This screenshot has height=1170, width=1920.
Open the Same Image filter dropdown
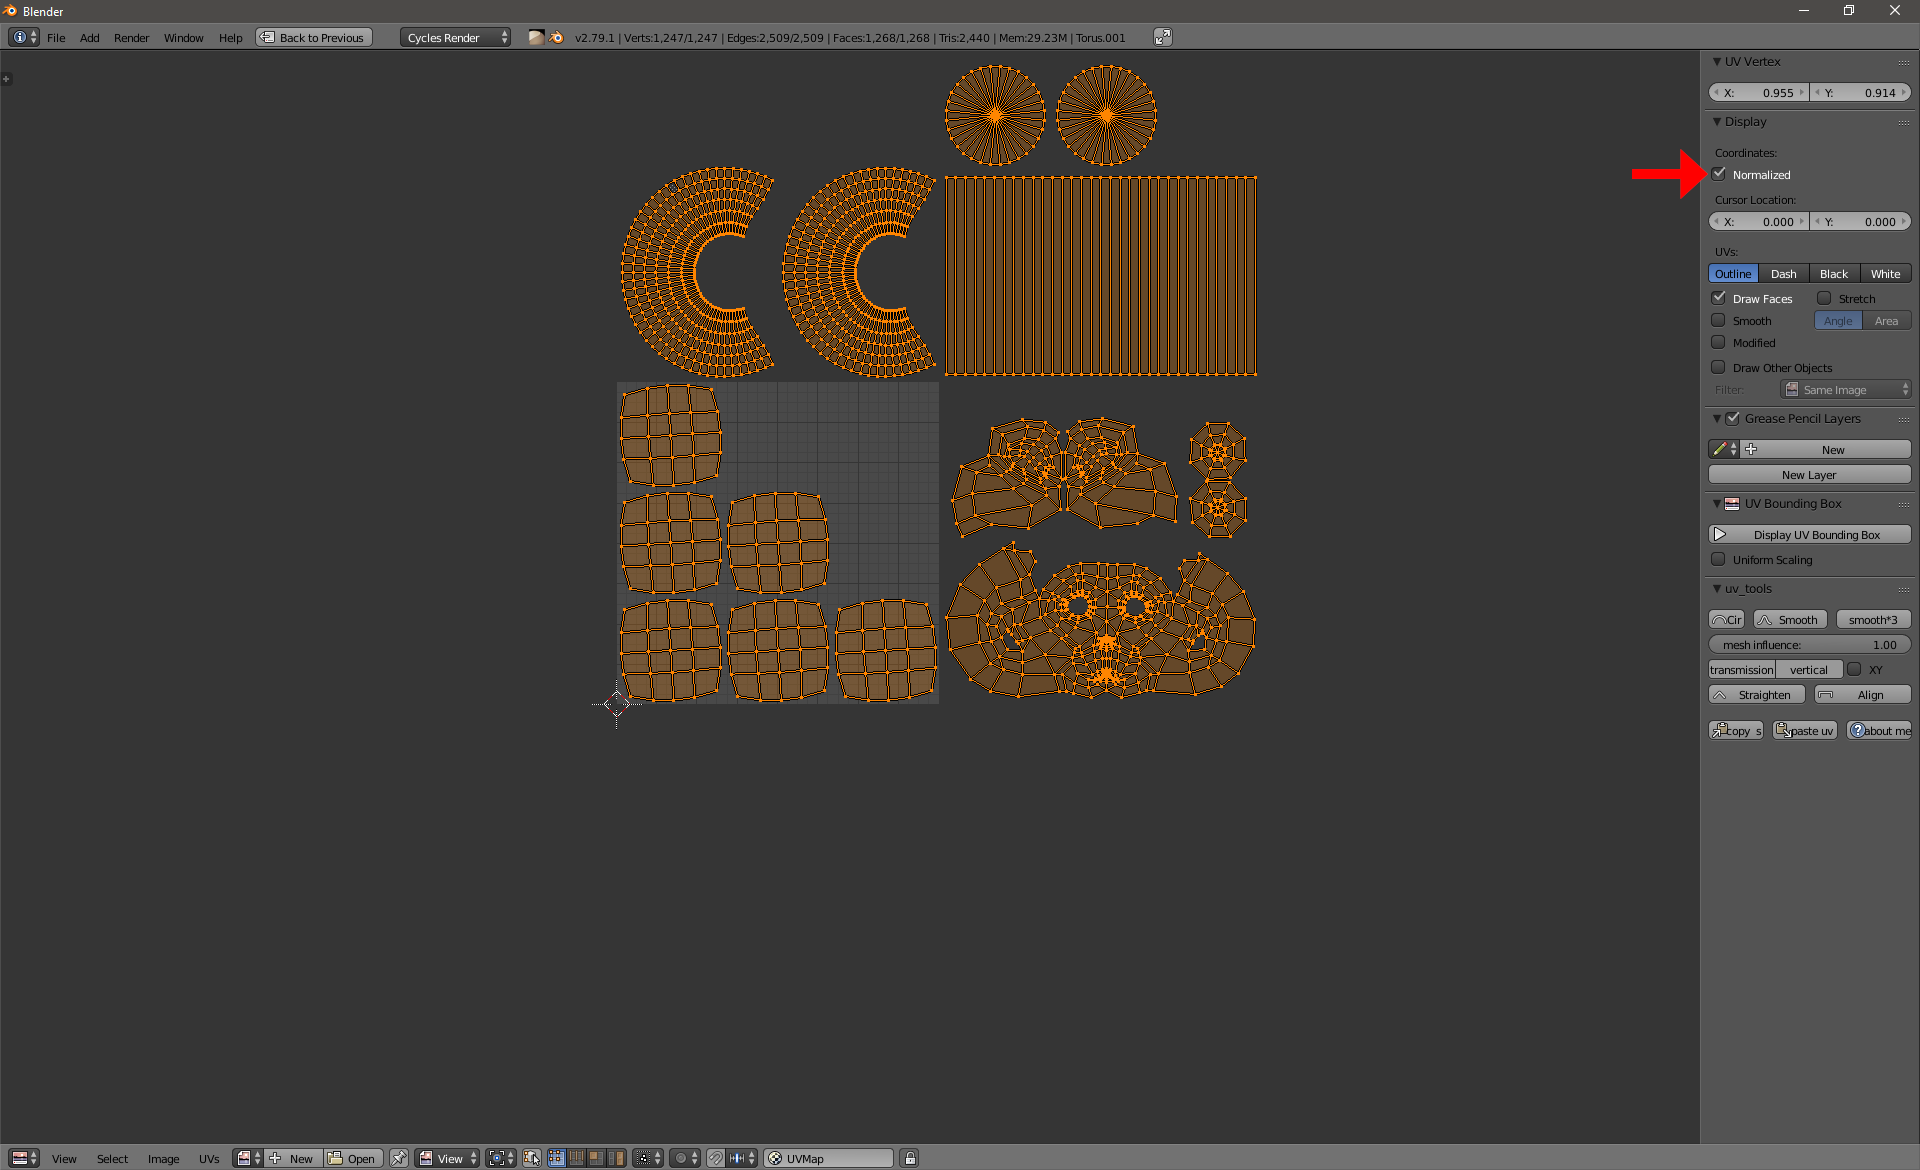tap(1846, 390)
